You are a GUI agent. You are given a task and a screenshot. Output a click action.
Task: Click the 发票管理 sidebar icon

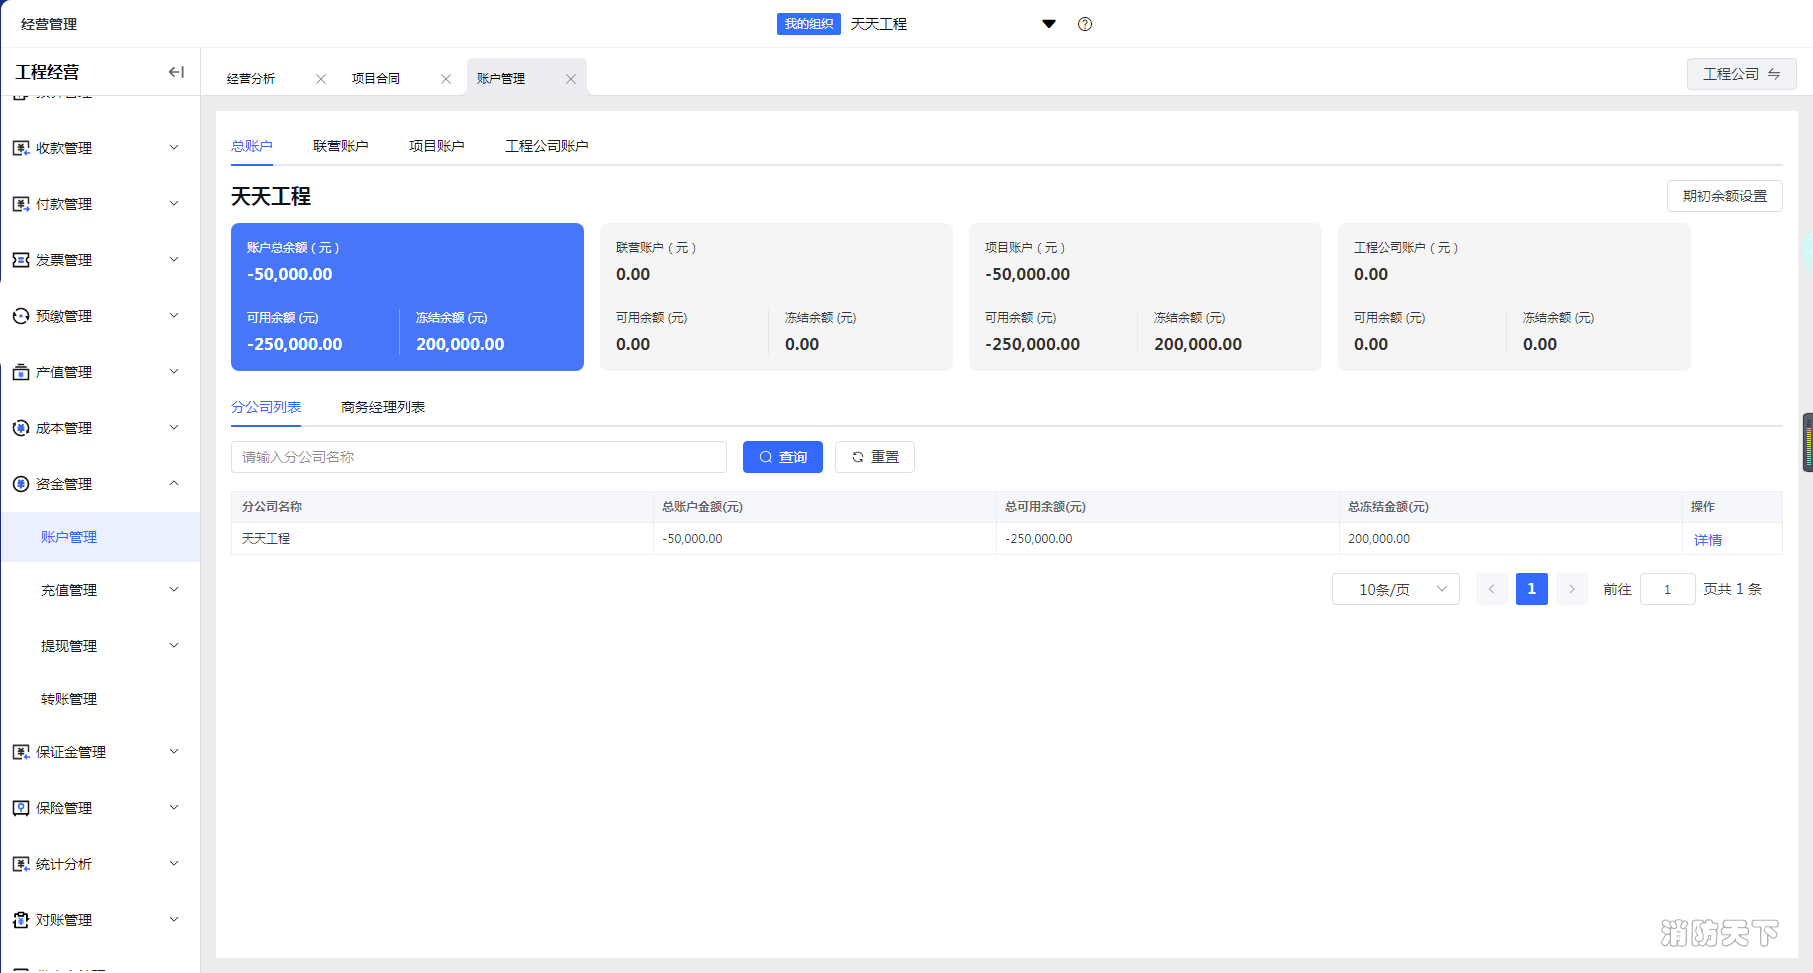pyautogui.click(x=21, y=260)
